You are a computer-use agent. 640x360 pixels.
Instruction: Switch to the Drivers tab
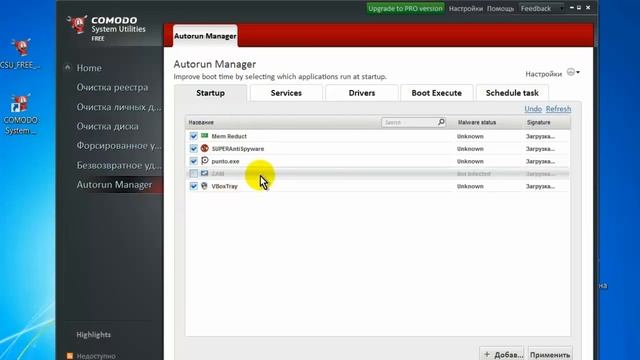(x=362, y=93)
